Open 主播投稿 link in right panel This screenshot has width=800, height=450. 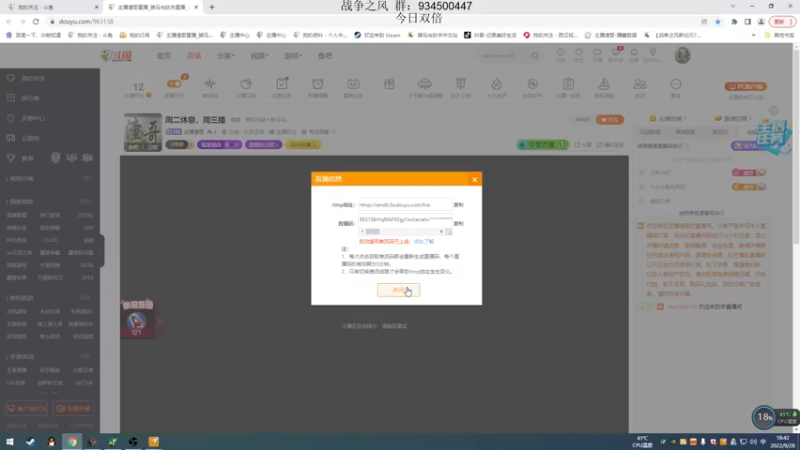[668, 118]
